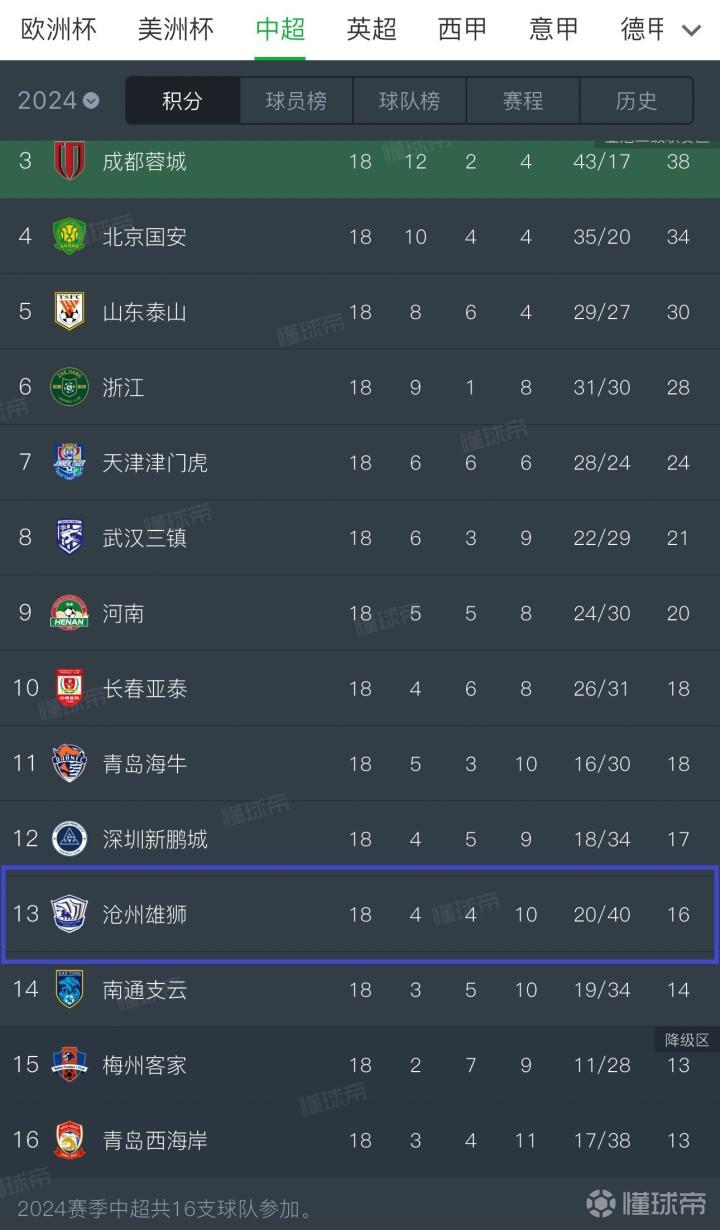Show the 球员榜 player rankings
Viewport: 720px width, 1230px height.
point(296,101)
